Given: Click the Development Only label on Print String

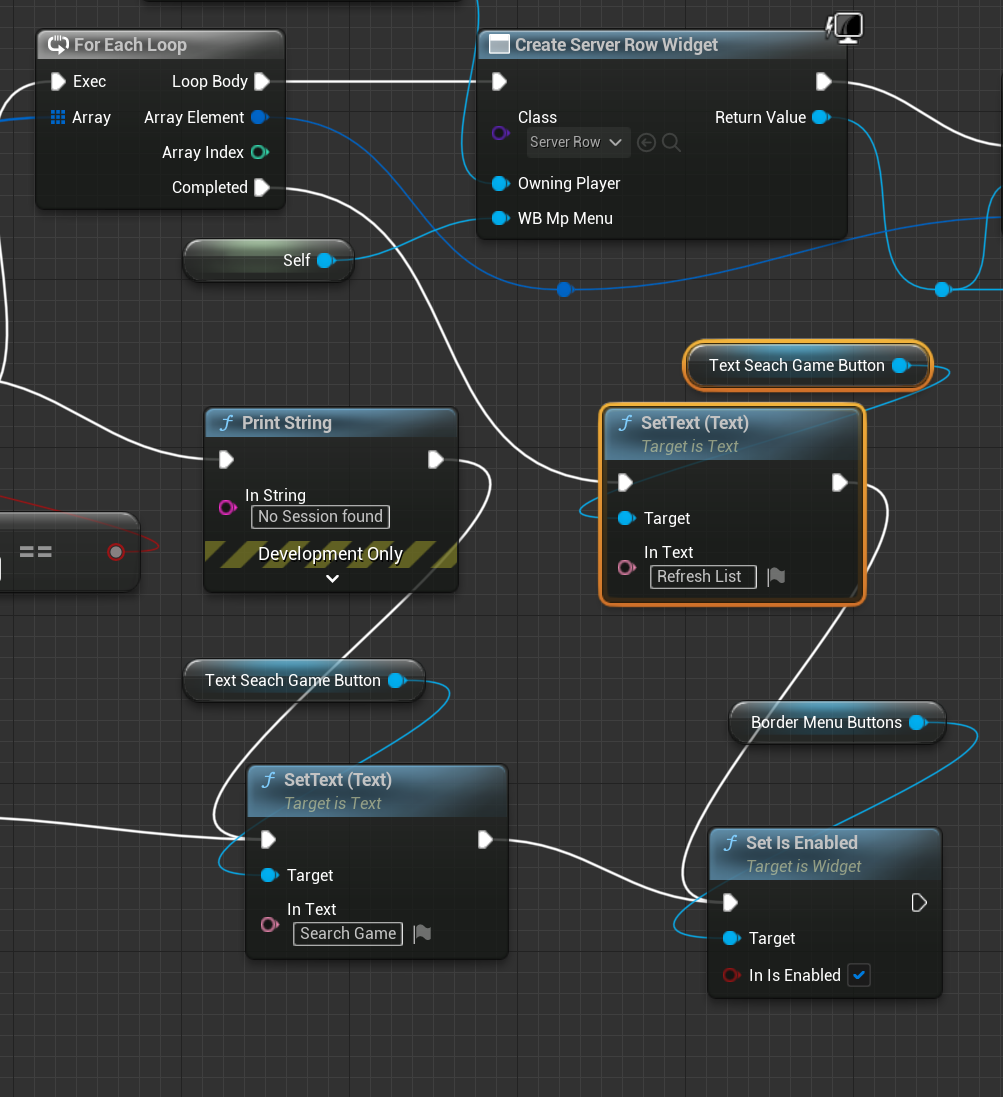Looking at the screenshot, I should click(x=330, y=554).
